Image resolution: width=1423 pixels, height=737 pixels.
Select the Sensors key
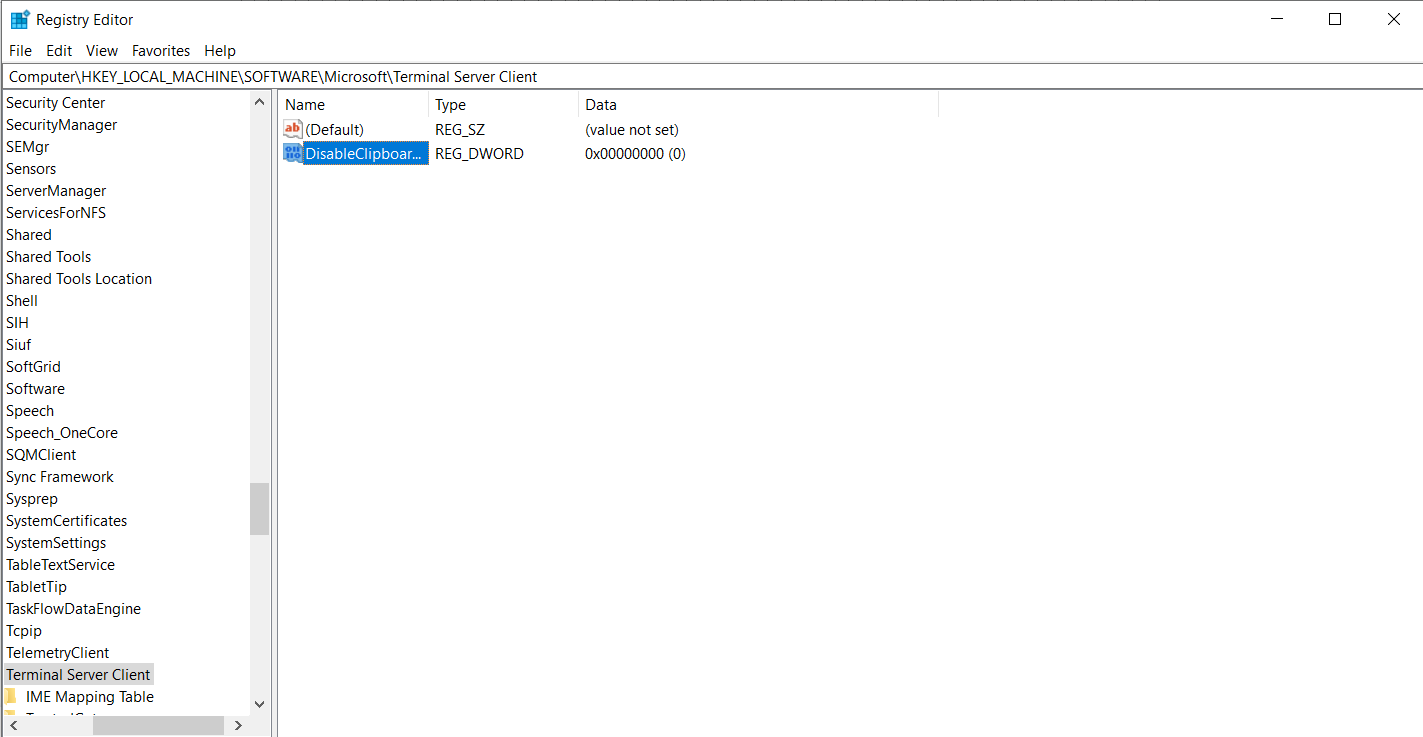pos(31,169)
